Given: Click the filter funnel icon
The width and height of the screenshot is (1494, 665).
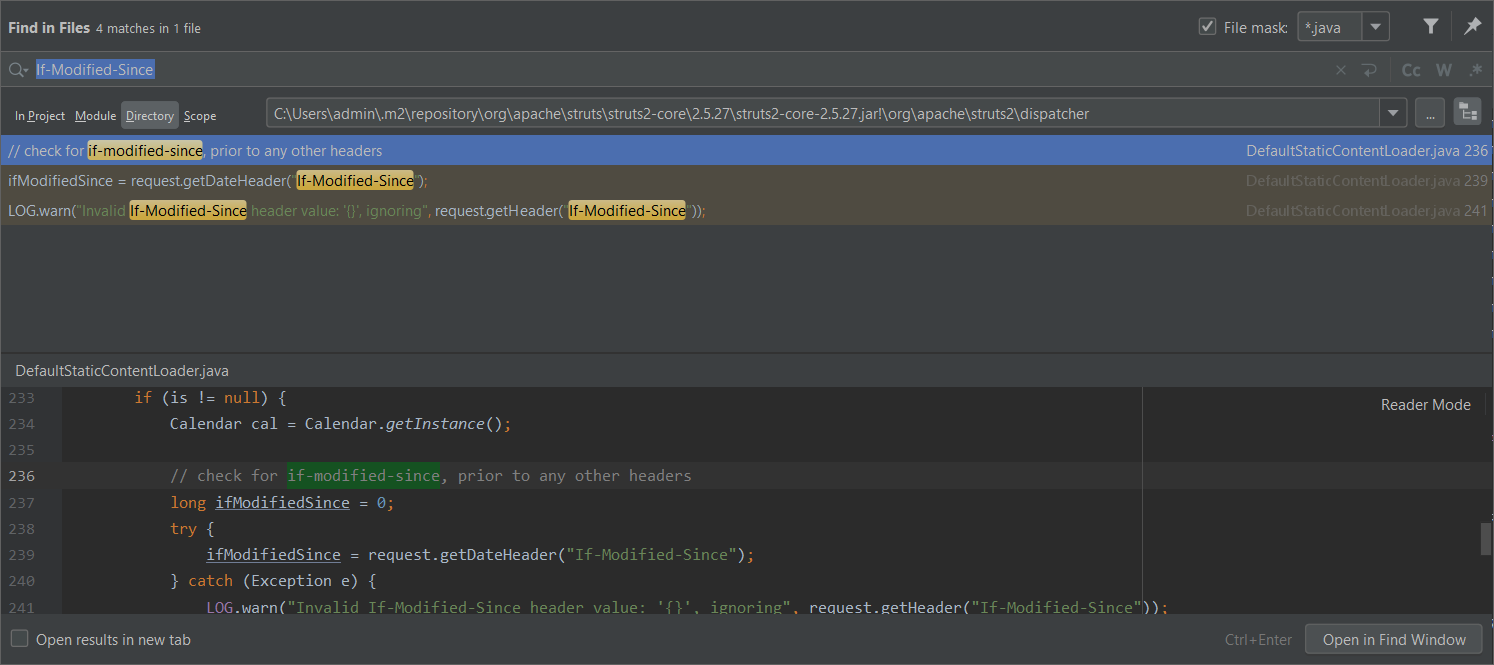Looking at the screenshot, I should coord(1431,27).
